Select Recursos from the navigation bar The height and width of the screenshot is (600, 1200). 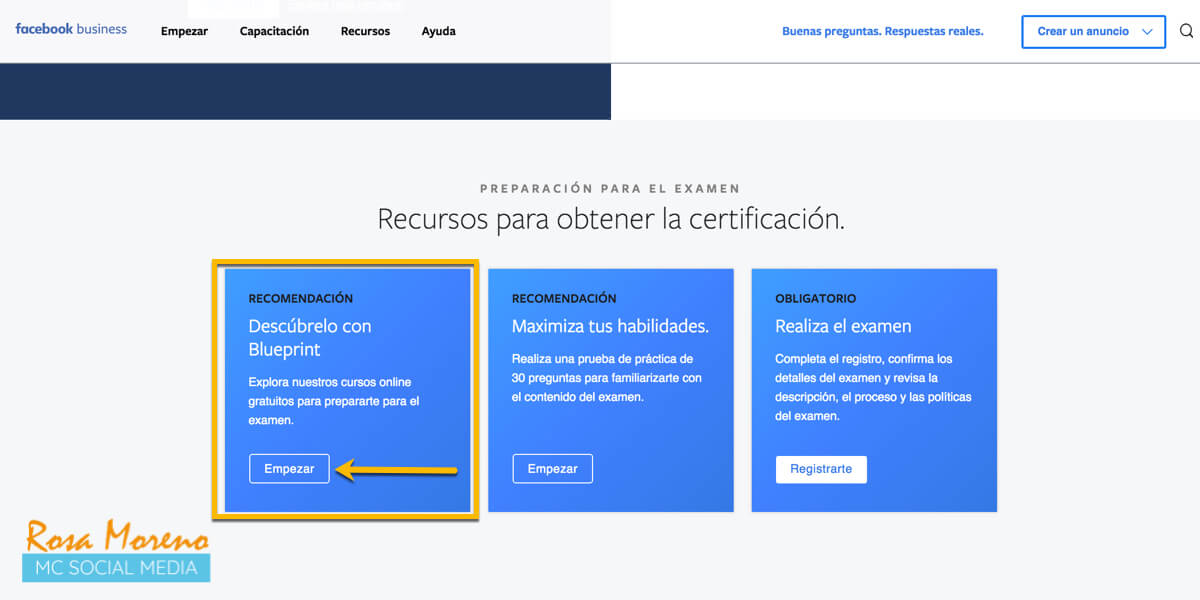tap(365, 31)
